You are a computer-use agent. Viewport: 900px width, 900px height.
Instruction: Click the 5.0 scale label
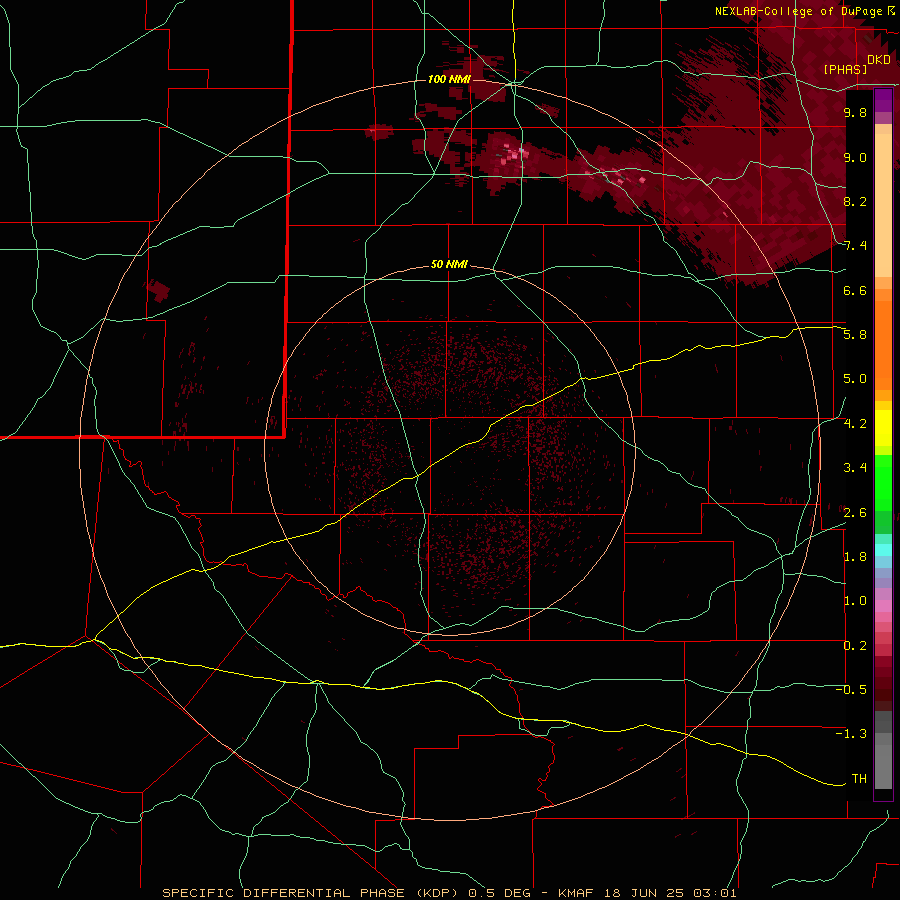tap(855, 379)
